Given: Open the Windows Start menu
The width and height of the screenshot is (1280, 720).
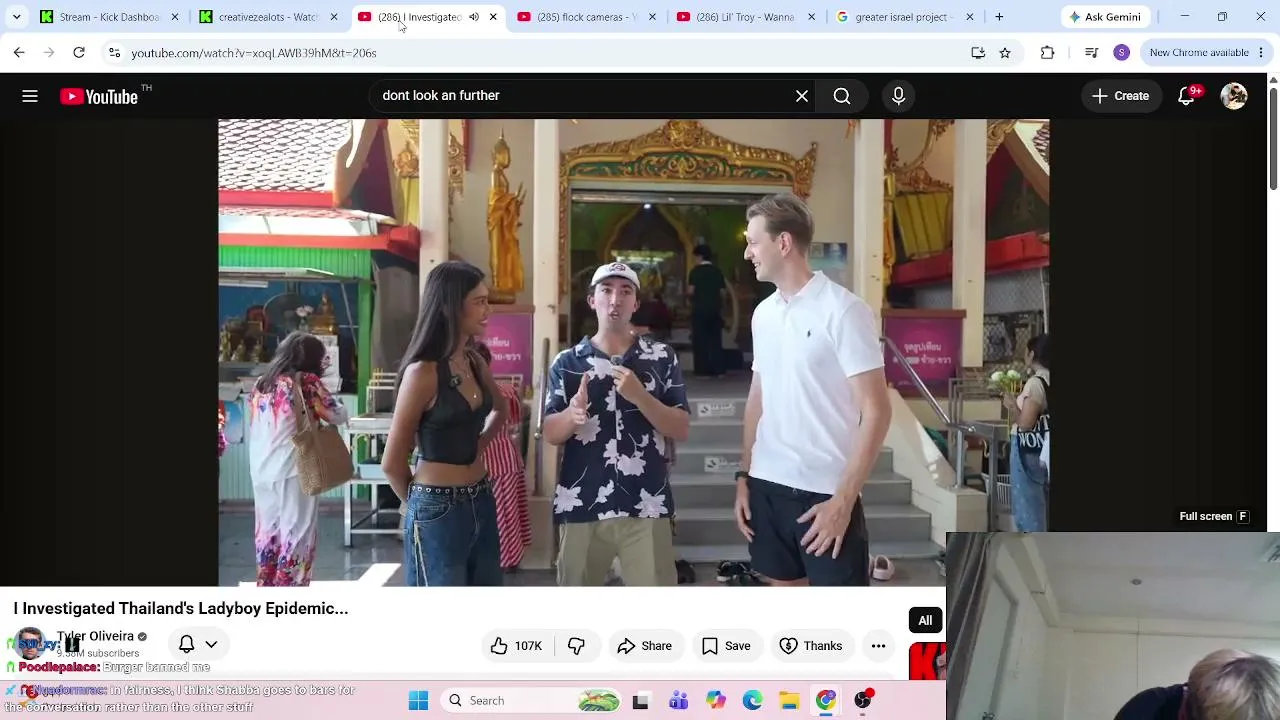Looking at the screenshot, I should 418,701.
